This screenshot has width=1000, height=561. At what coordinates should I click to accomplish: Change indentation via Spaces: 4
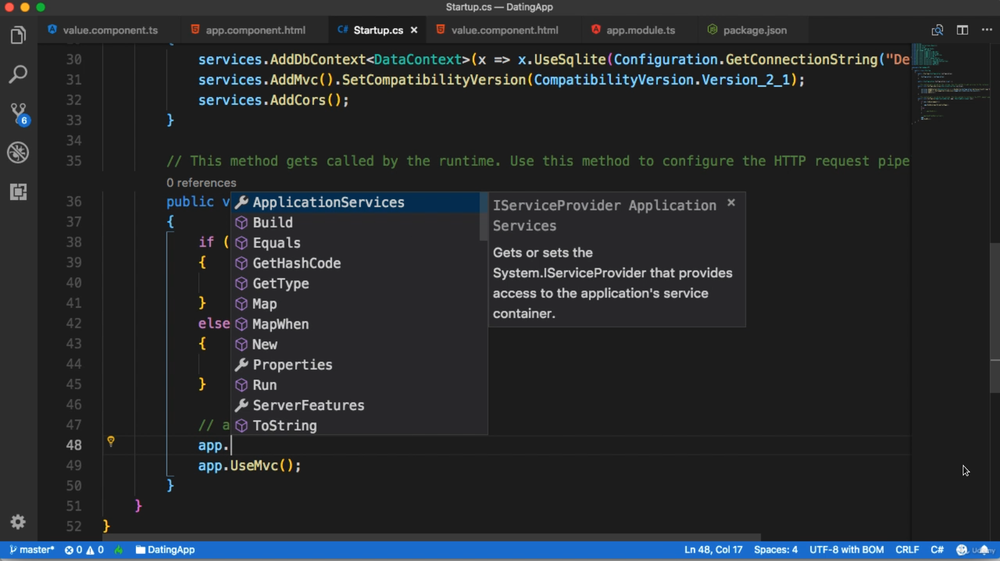tap(776, 550)
